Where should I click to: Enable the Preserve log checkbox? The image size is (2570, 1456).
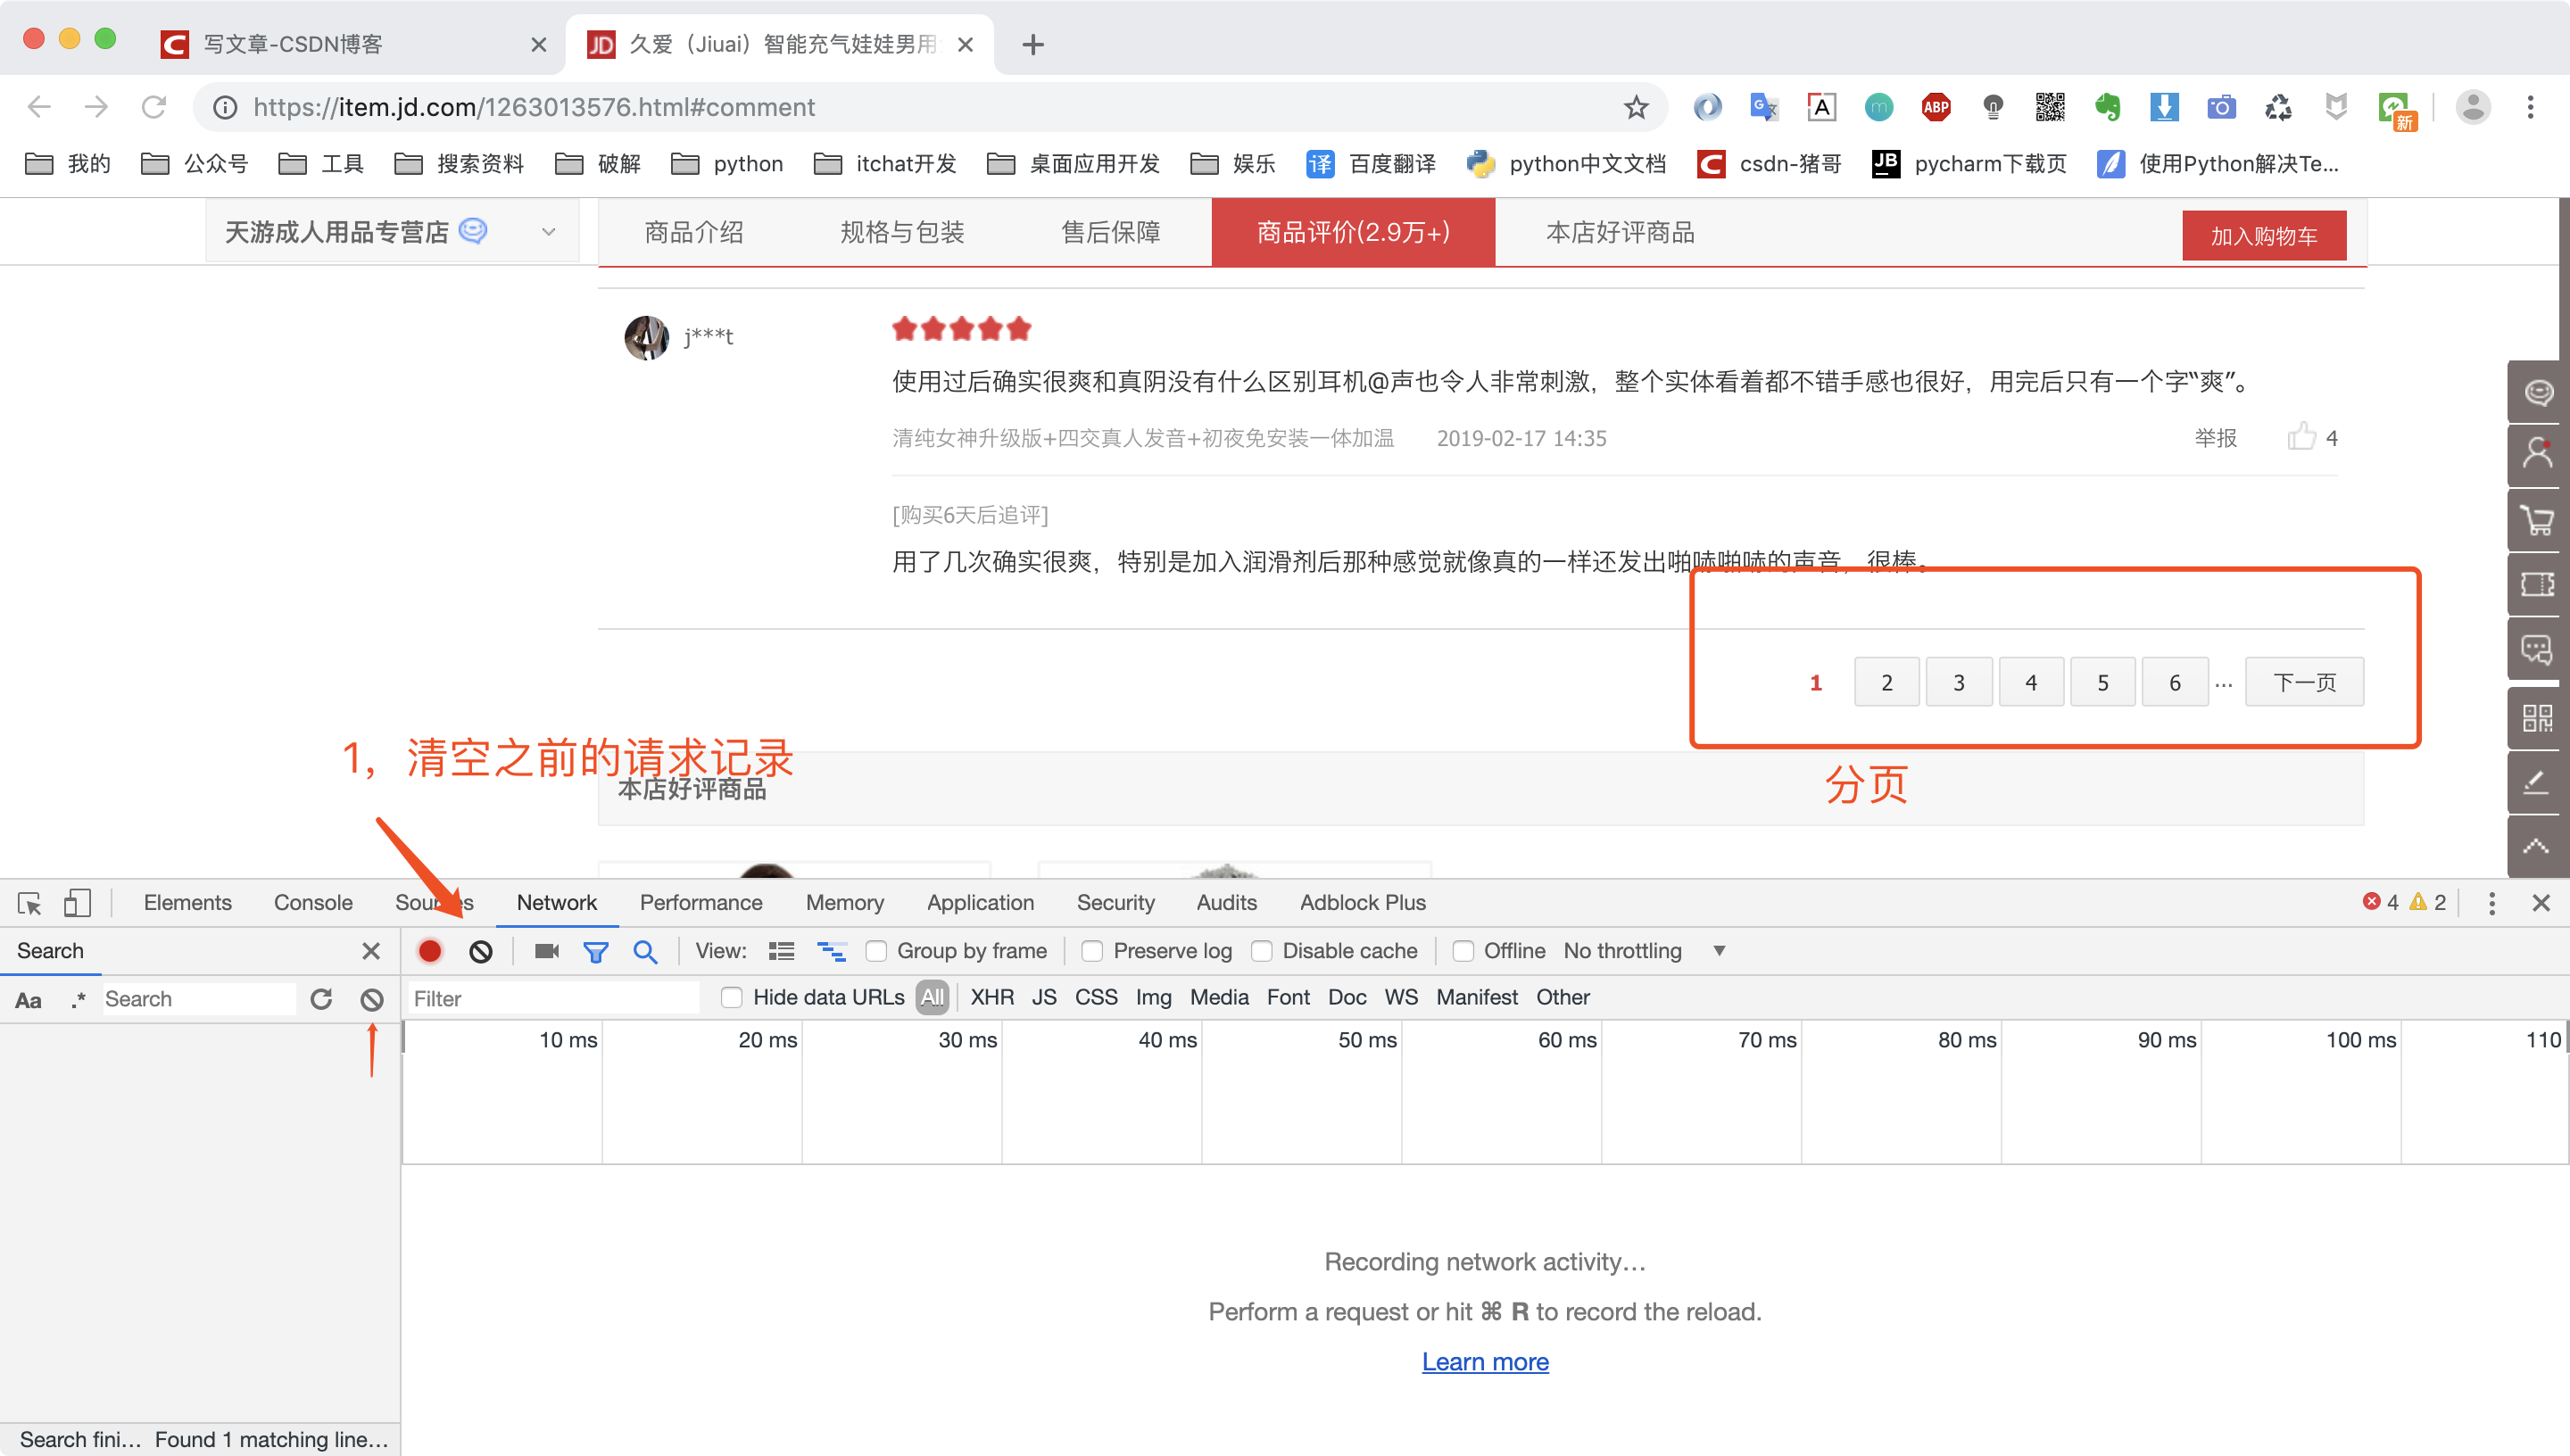[1091, 951]
